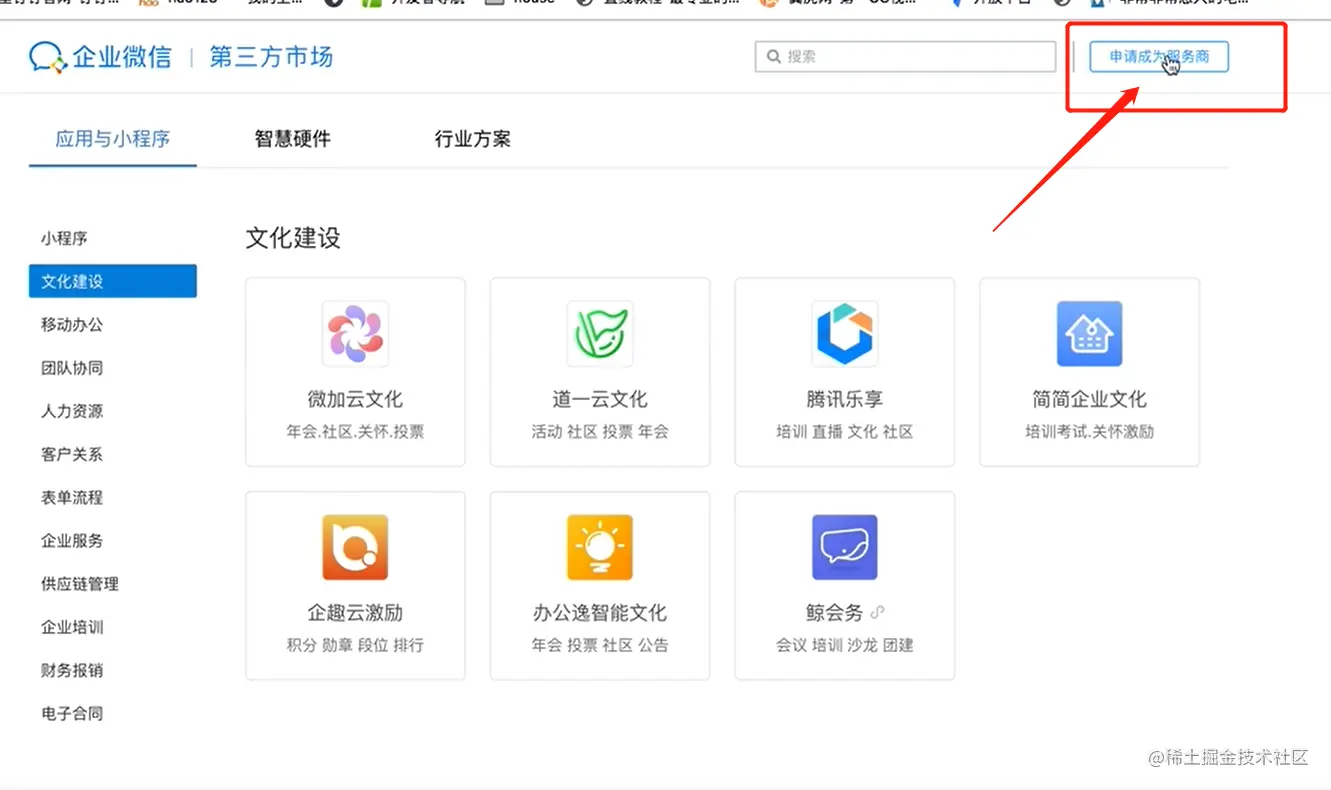The image size is (1331, 790).
Task: Click the 第三方市场 header title
Action: pos(271,57)
